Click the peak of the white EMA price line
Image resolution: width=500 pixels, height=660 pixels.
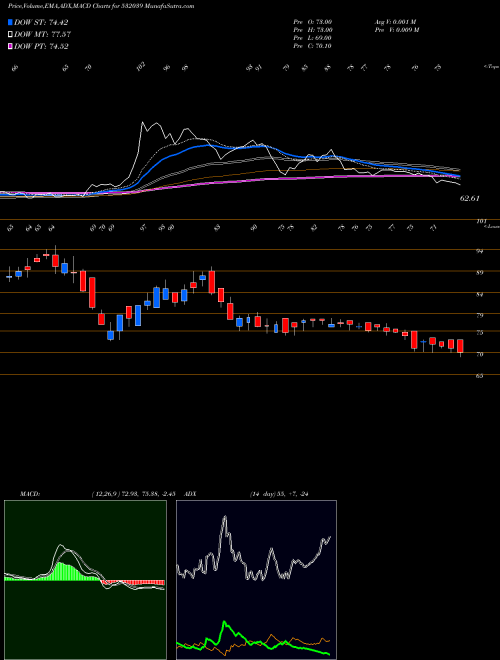pos(143,122)
